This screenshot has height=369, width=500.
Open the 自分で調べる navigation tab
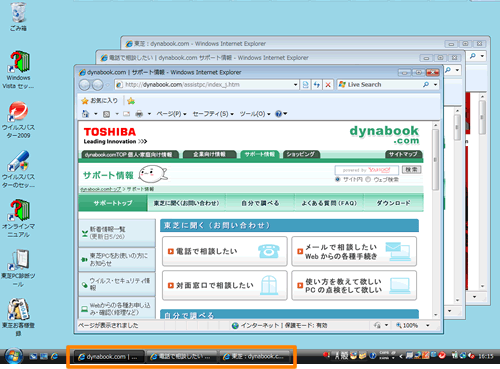point(260,203)
